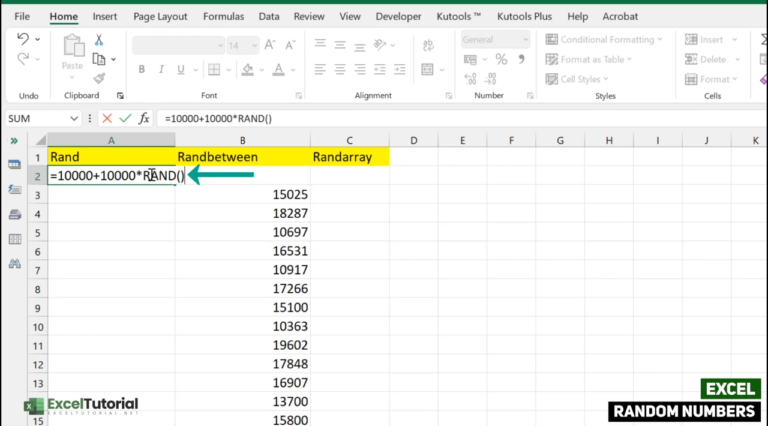Select cell B3 containing 15025
The width and height of the screenshot is (768, 426).
242,194
